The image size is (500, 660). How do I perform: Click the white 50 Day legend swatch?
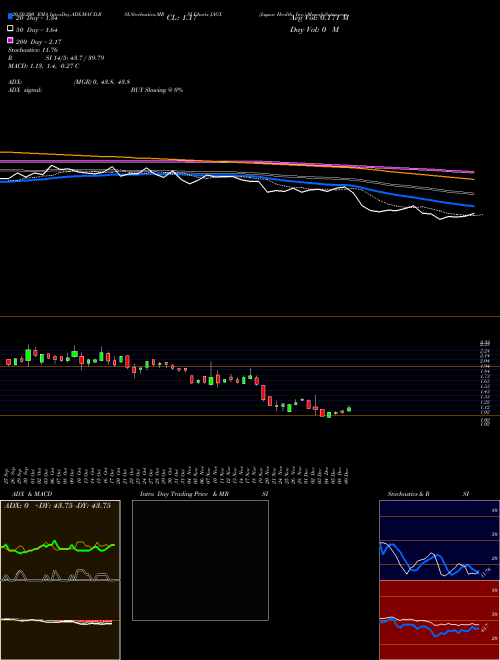pos(10,28)
